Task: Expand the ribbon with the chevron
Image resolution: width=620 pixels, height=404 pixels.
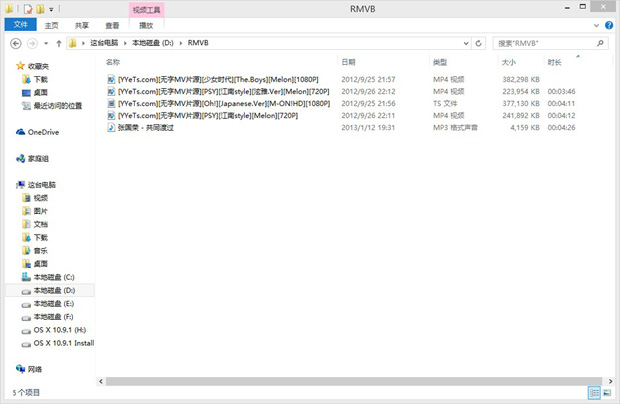Action: pyautogui.click(x=597, y=26)
